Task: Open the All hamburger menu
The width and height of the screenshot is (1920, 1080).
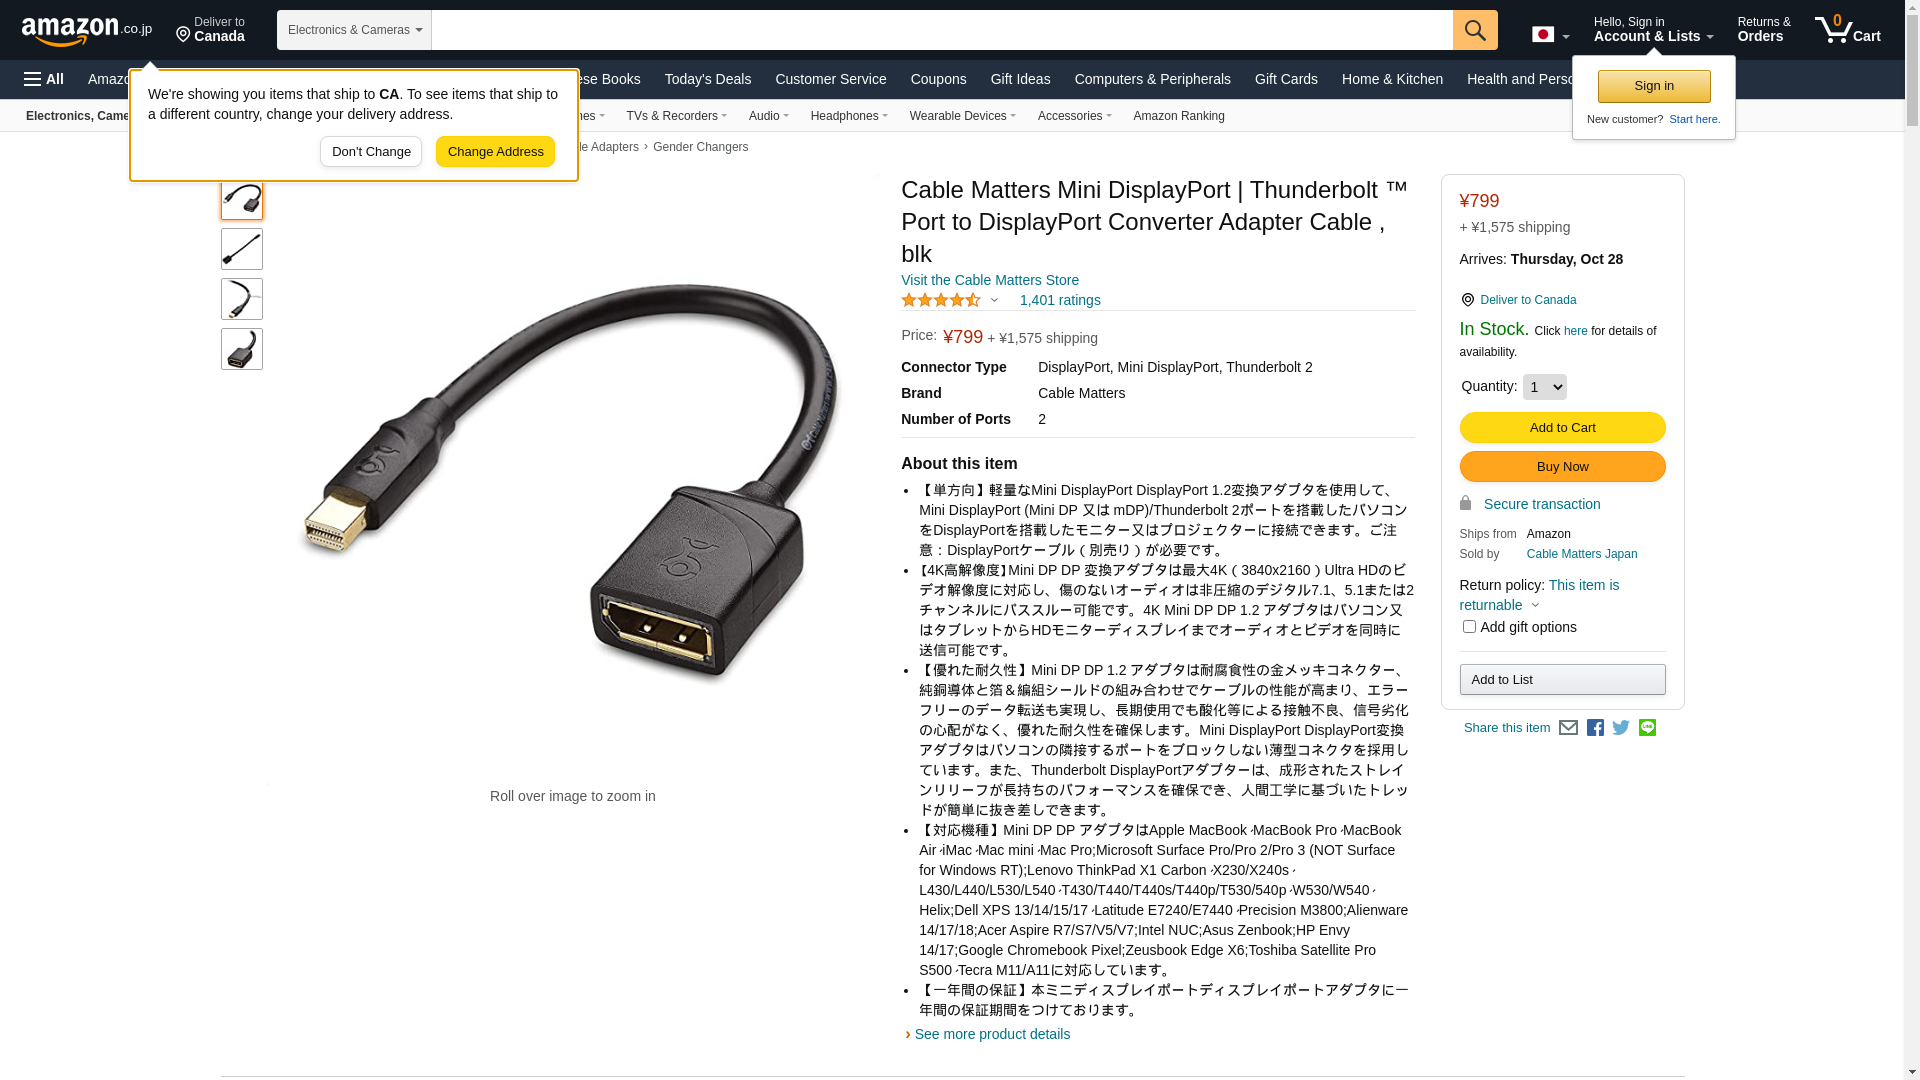Action: click(x=44, y=79)
